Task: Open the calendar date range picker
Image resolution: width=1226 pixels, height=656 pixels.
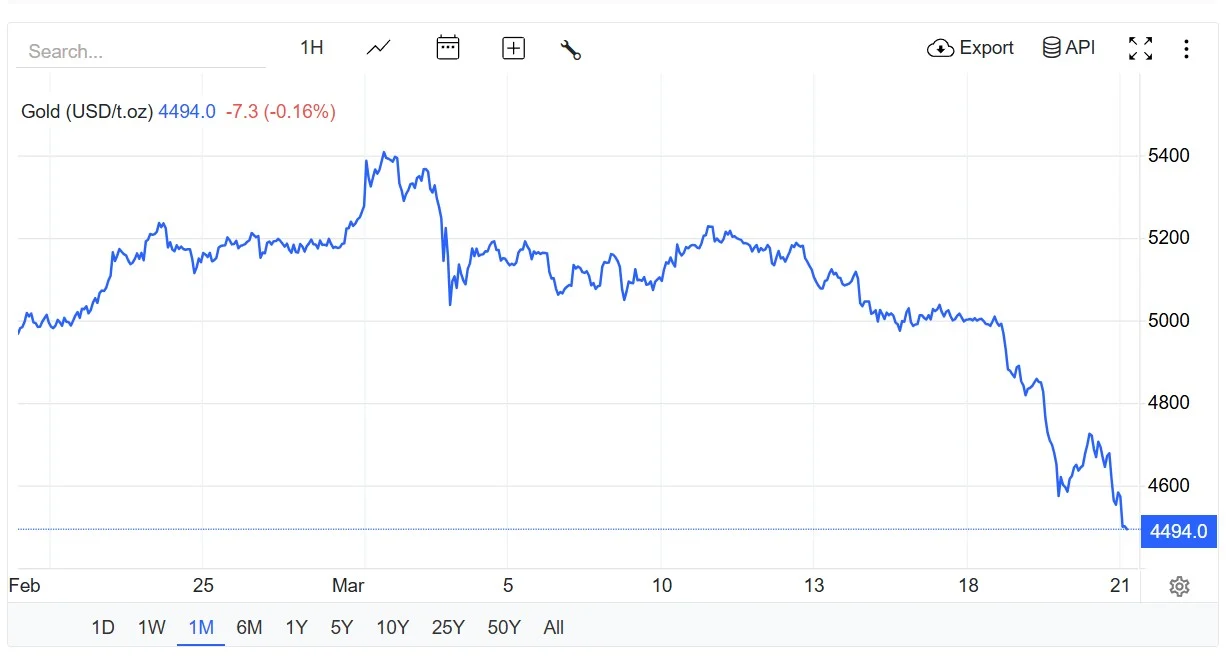Action: point(448,48)
